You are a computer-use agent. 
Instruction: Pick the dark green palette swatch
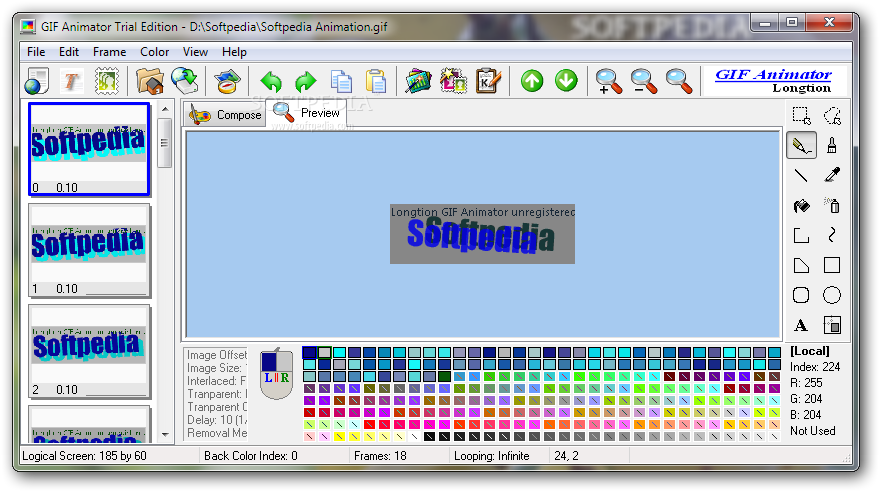tap(444, 376)
